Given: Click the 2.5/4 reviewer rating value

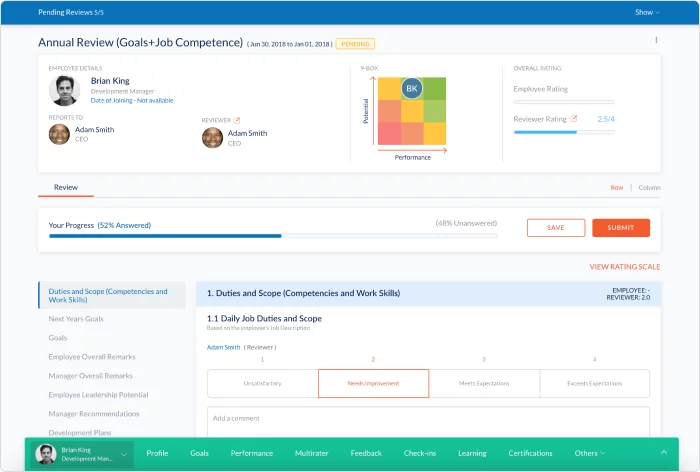Looking at the screenshot, I should (606, 119).
